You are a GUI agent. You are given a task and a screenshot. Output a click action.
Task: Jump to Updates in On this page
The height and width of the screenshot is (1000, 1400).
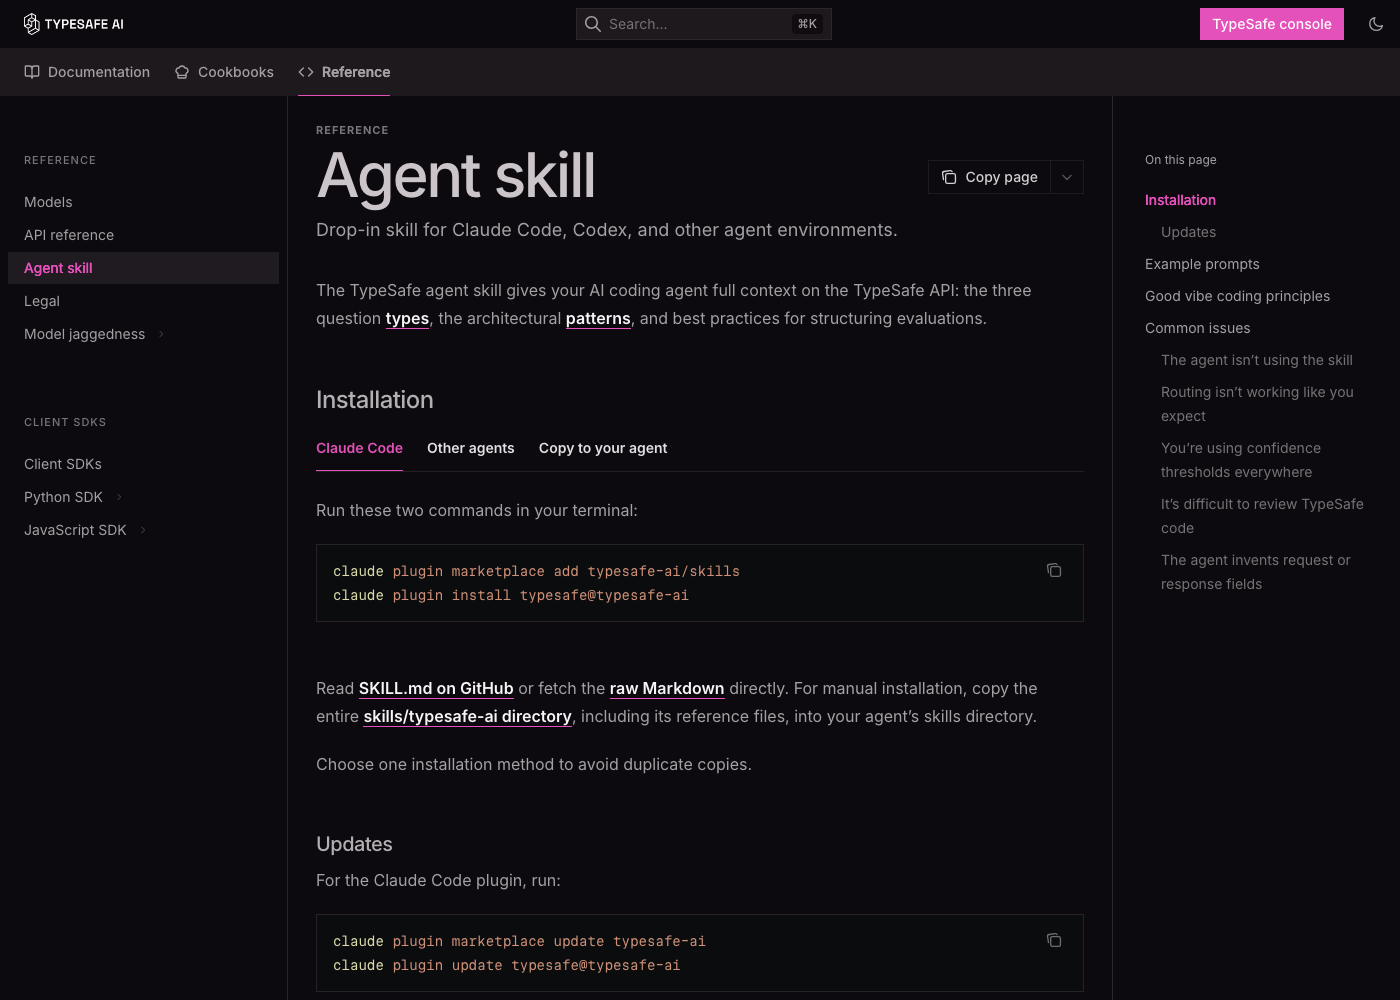[1188, 232]
